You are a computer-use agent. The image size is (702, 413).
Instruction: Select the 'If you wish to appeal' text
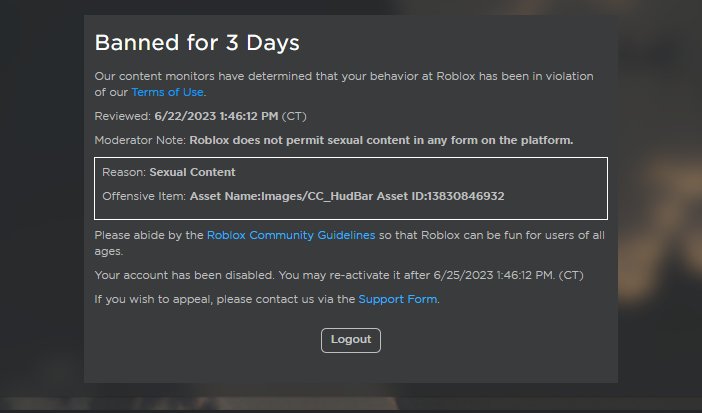tap(266, 299)
